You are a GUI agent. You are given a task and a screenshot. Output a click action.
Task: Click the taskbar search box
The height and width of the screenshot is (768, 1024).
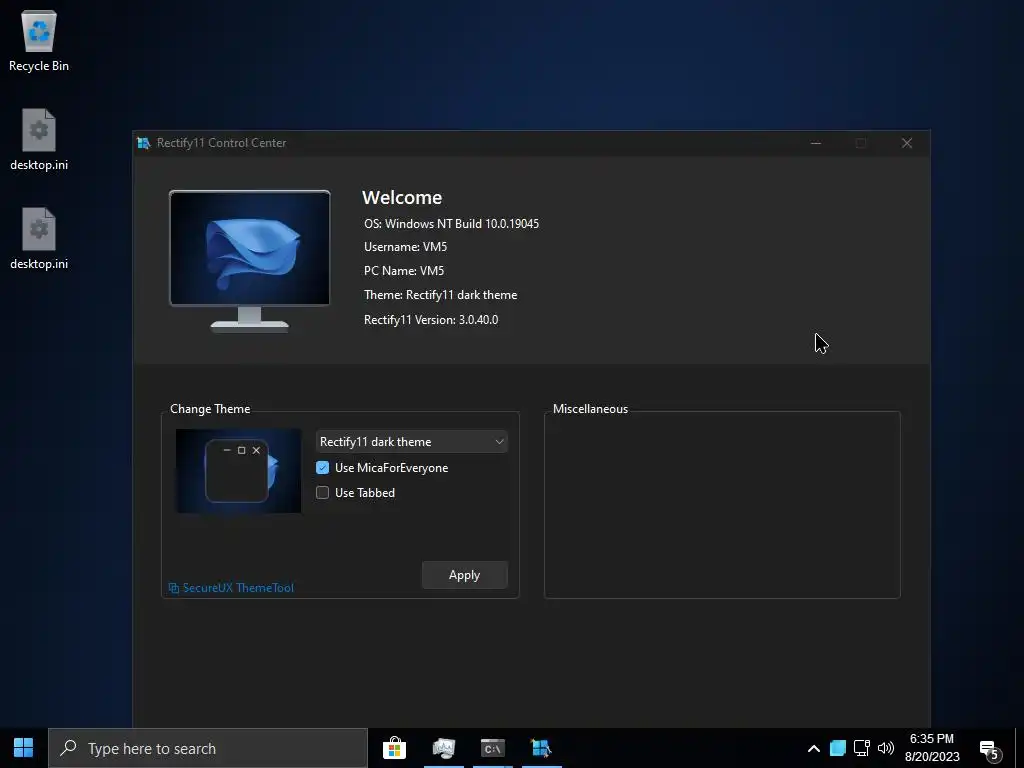point(208,748)
